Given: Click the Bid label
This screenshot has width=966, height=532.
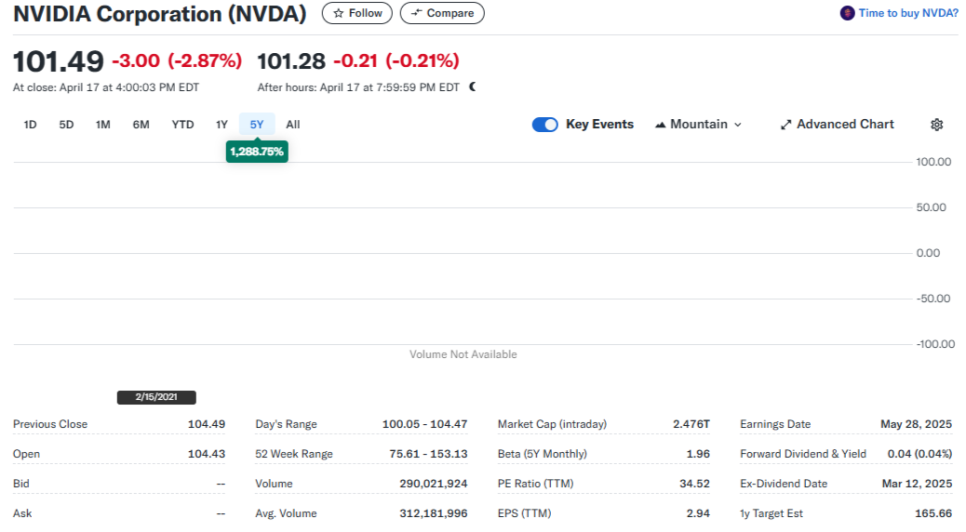Looking at the screenshot, I should click(x=21, y=483).
